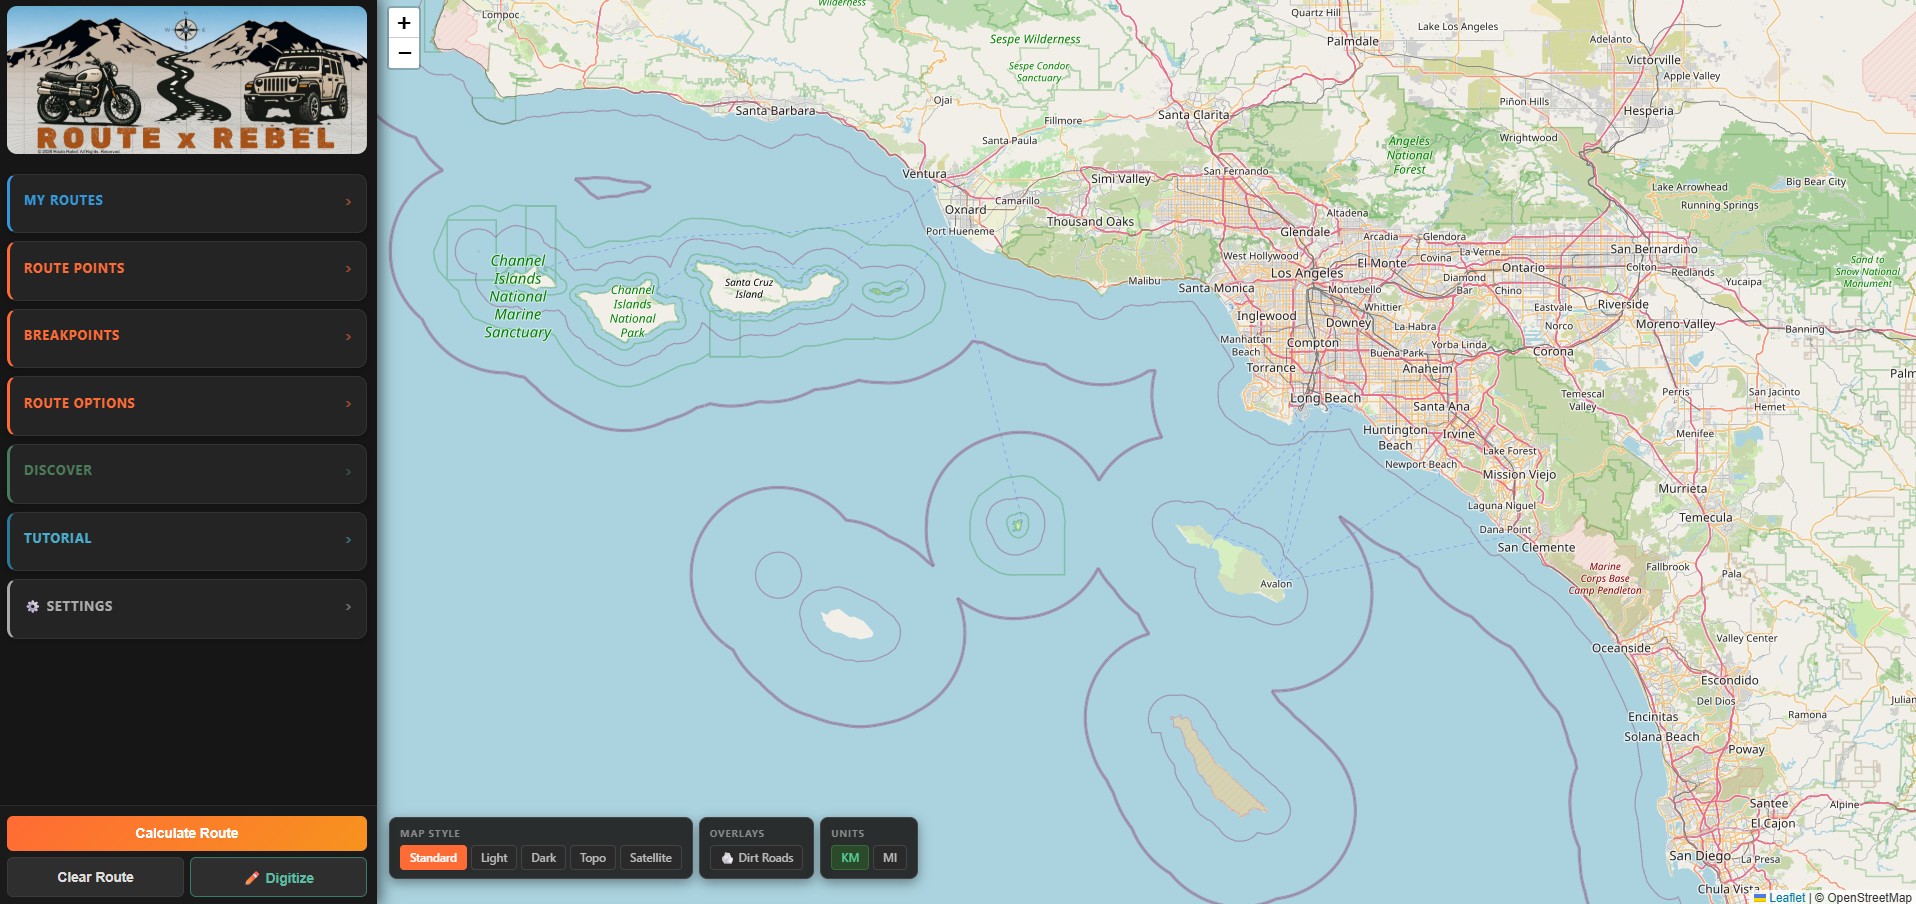Open the Route Options panel
The image size is (1916, 904).
coord(187,405)
